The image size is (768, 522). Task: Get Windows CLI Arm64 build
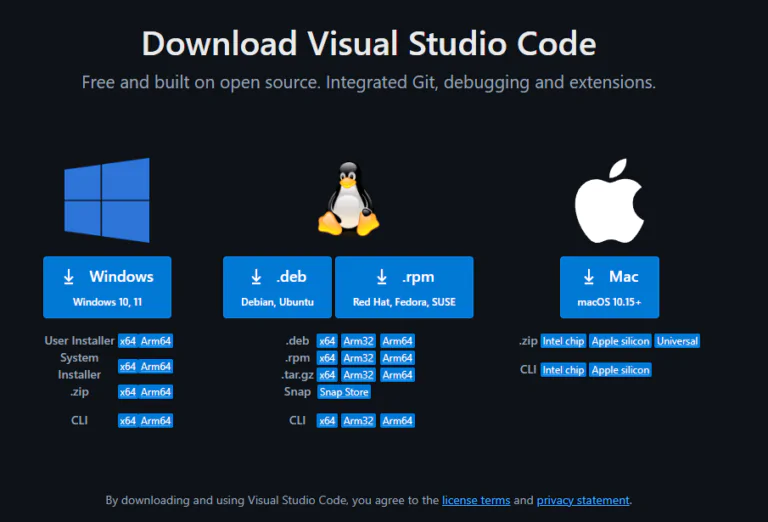[x=156, y=421]
